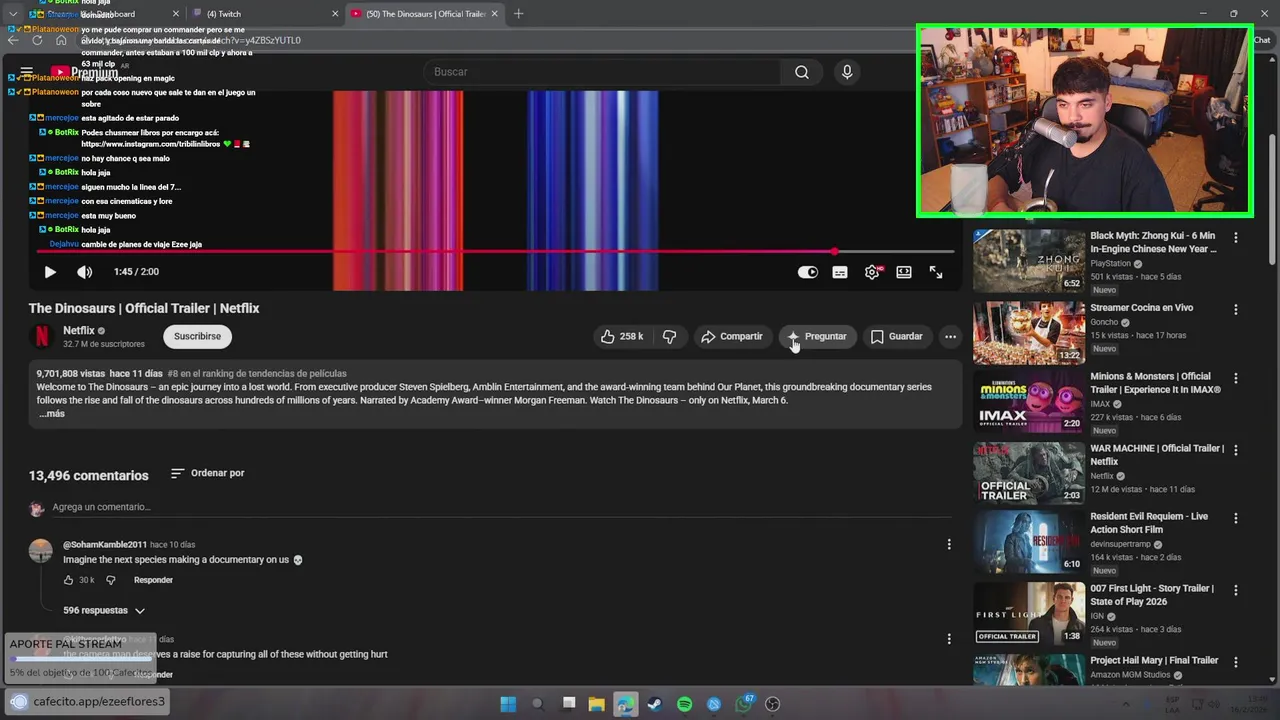Open the browser tab list chevron
Viewport: 1280px width, 720px height.
pos(12,14)
